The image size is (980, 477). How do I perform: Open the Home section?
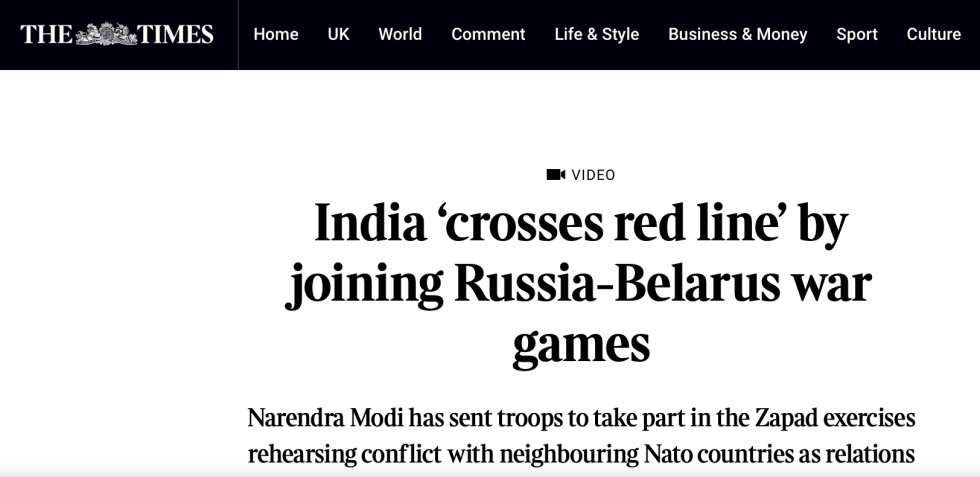click(x=276, y=34)
